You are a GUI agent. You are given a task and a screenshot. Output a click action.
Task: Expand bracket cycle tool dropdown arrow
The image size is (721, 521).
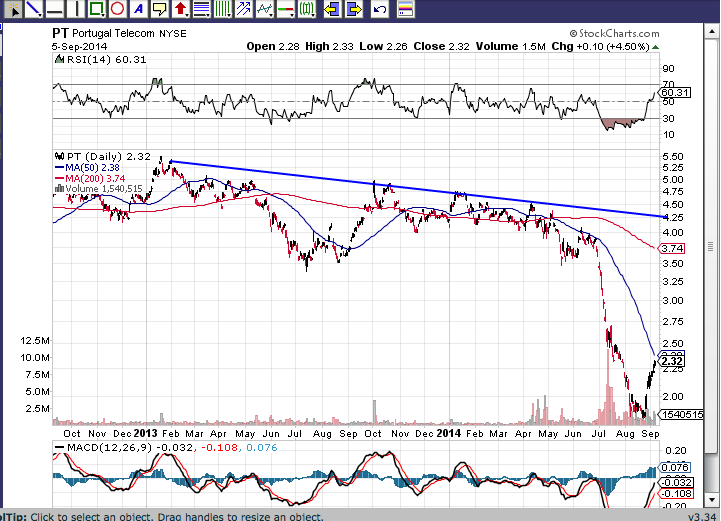click(x=315, y=15)
